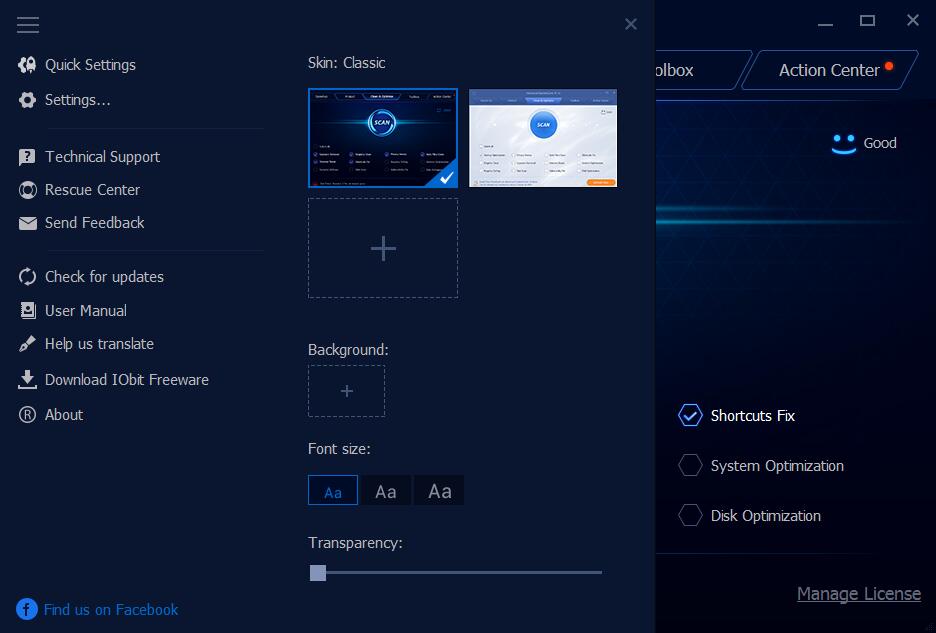Screen dimensions: 936x633
Task: Click the Technical Support question icon
Action: (27, 157)
